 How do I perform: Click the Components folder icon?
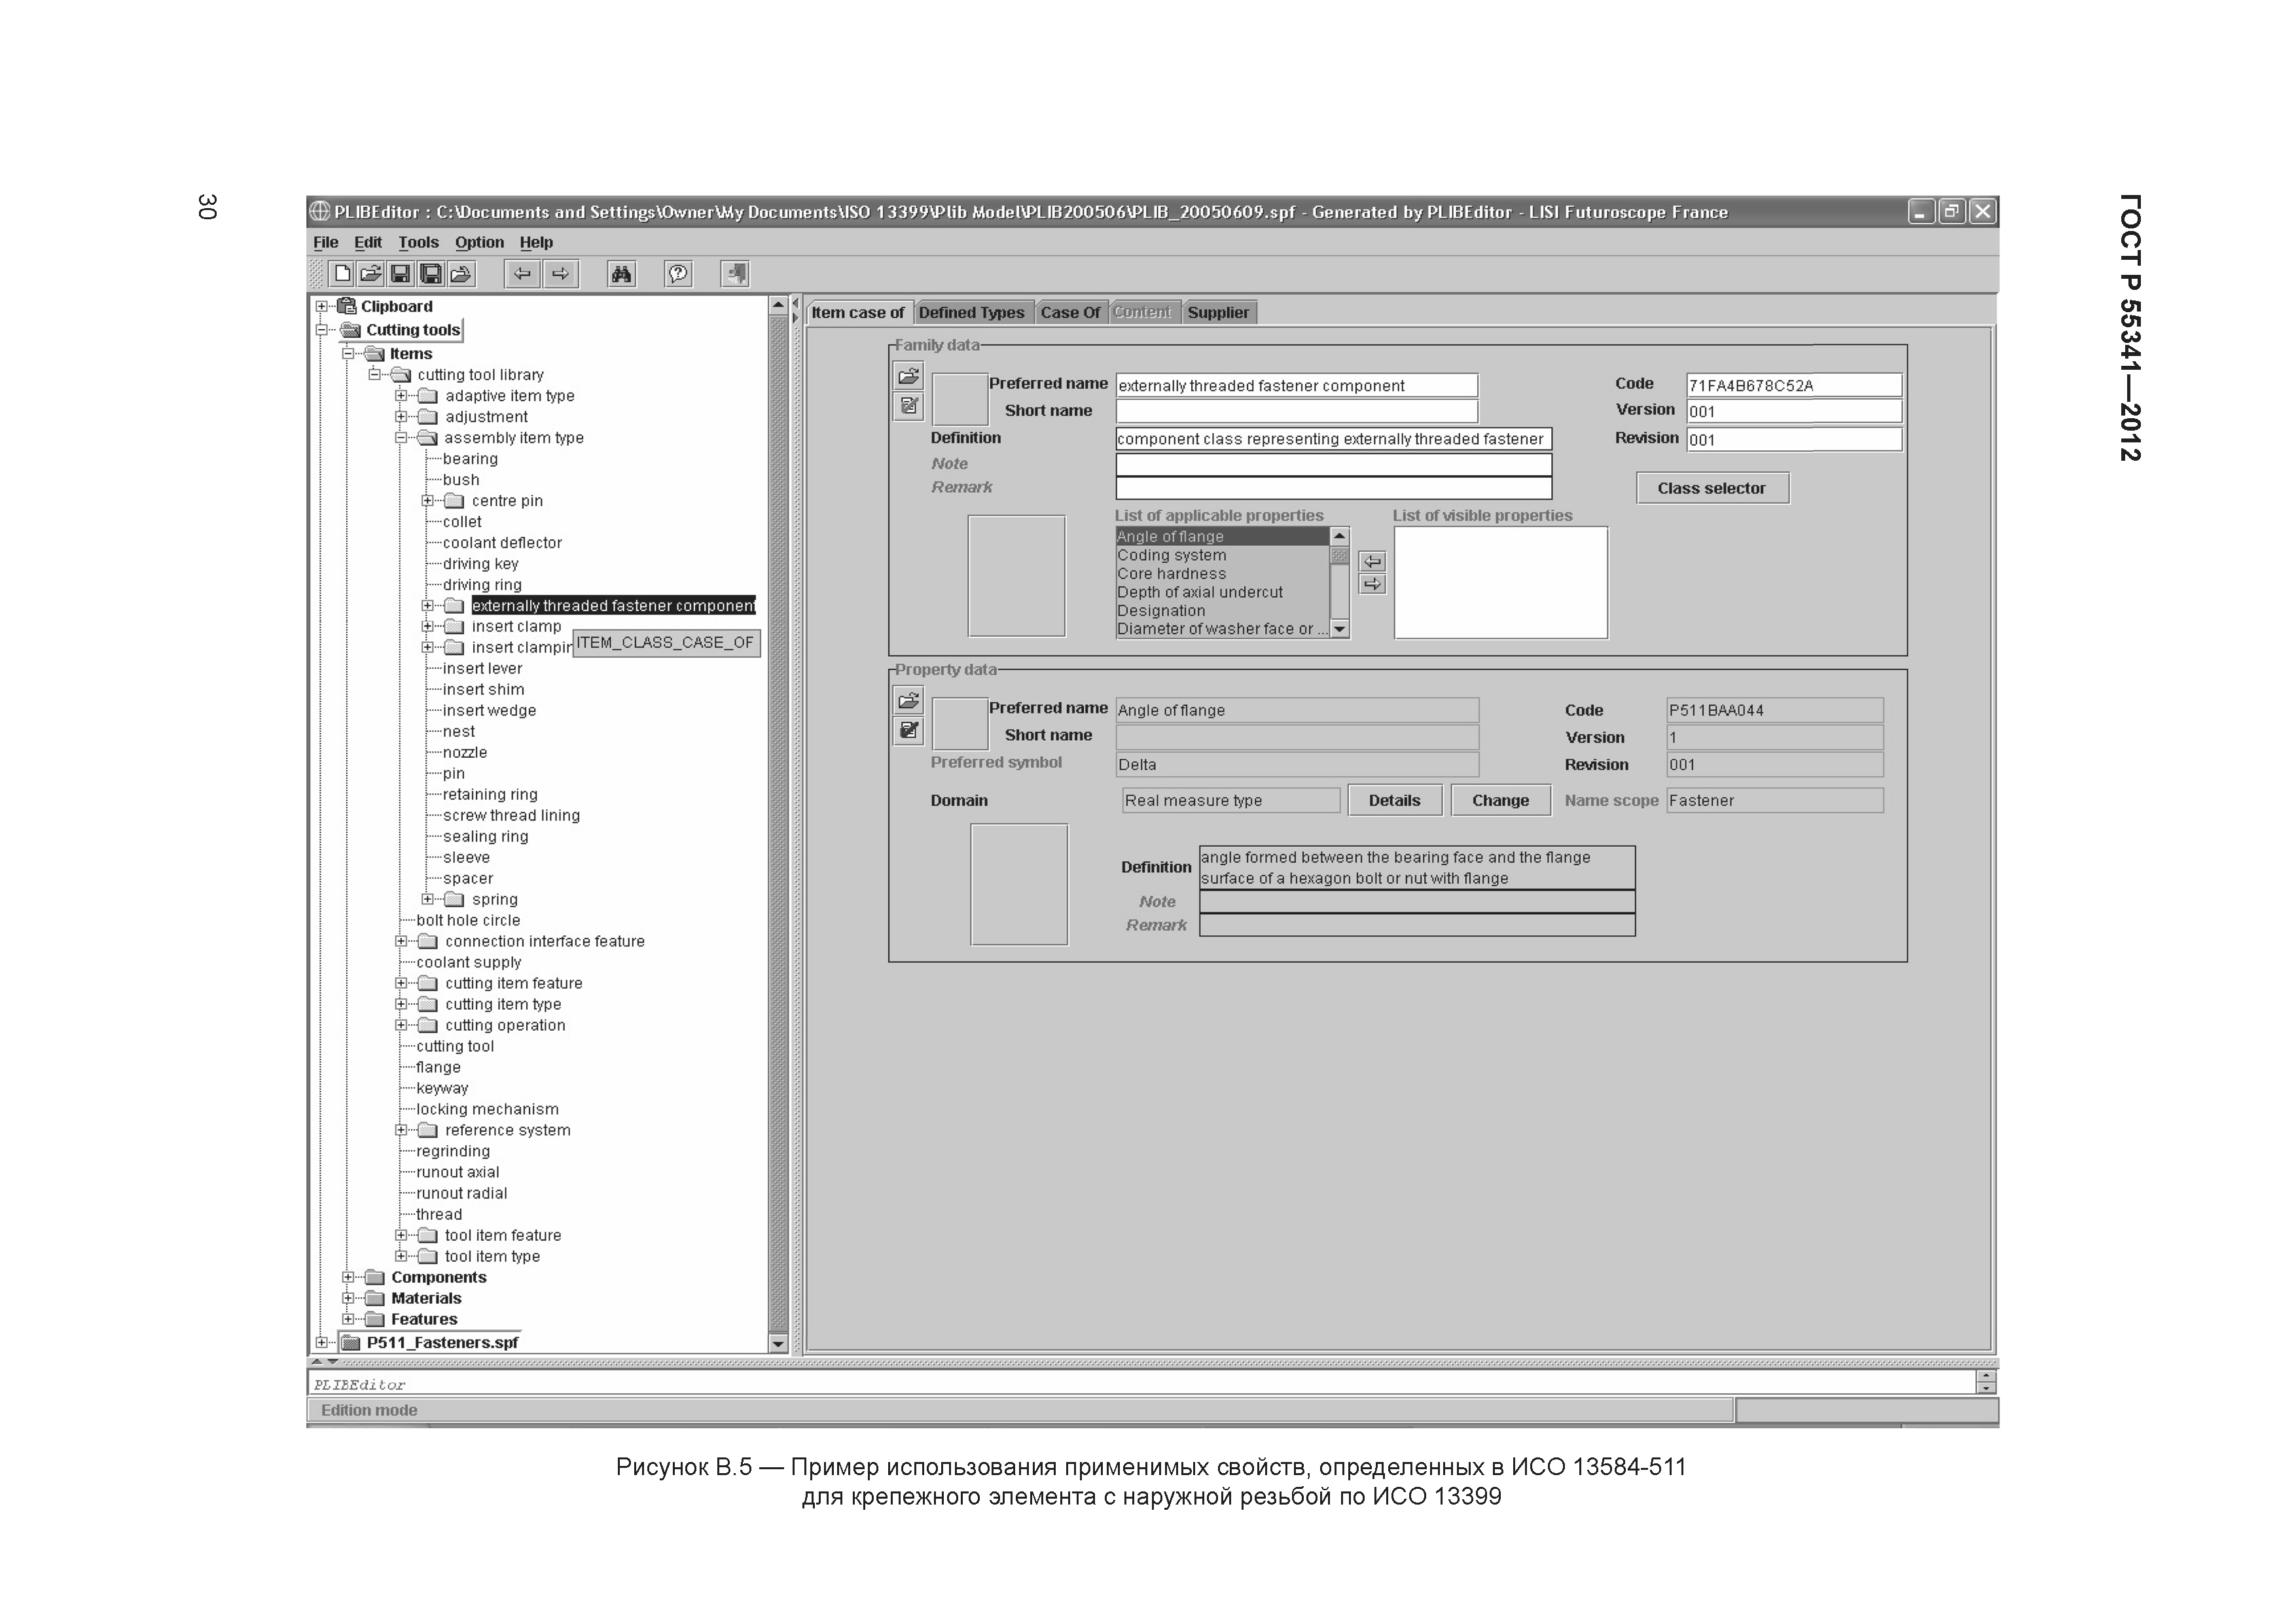click(x=375, y=1277)
